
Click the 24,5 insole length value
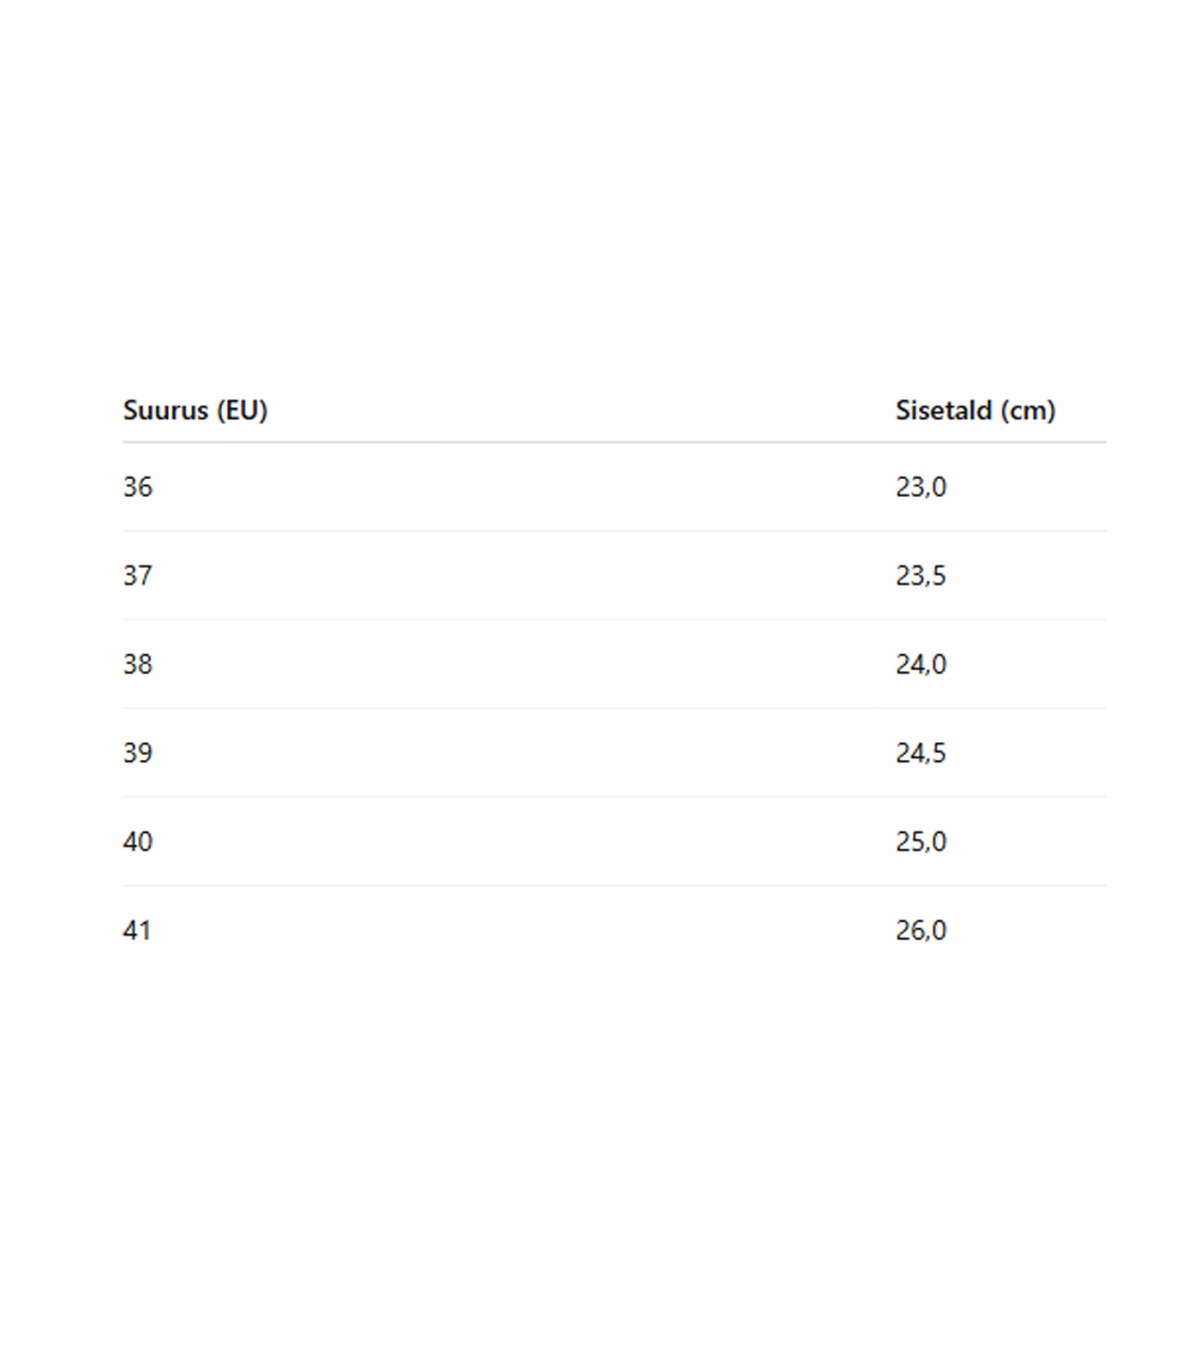pos(920,753)
